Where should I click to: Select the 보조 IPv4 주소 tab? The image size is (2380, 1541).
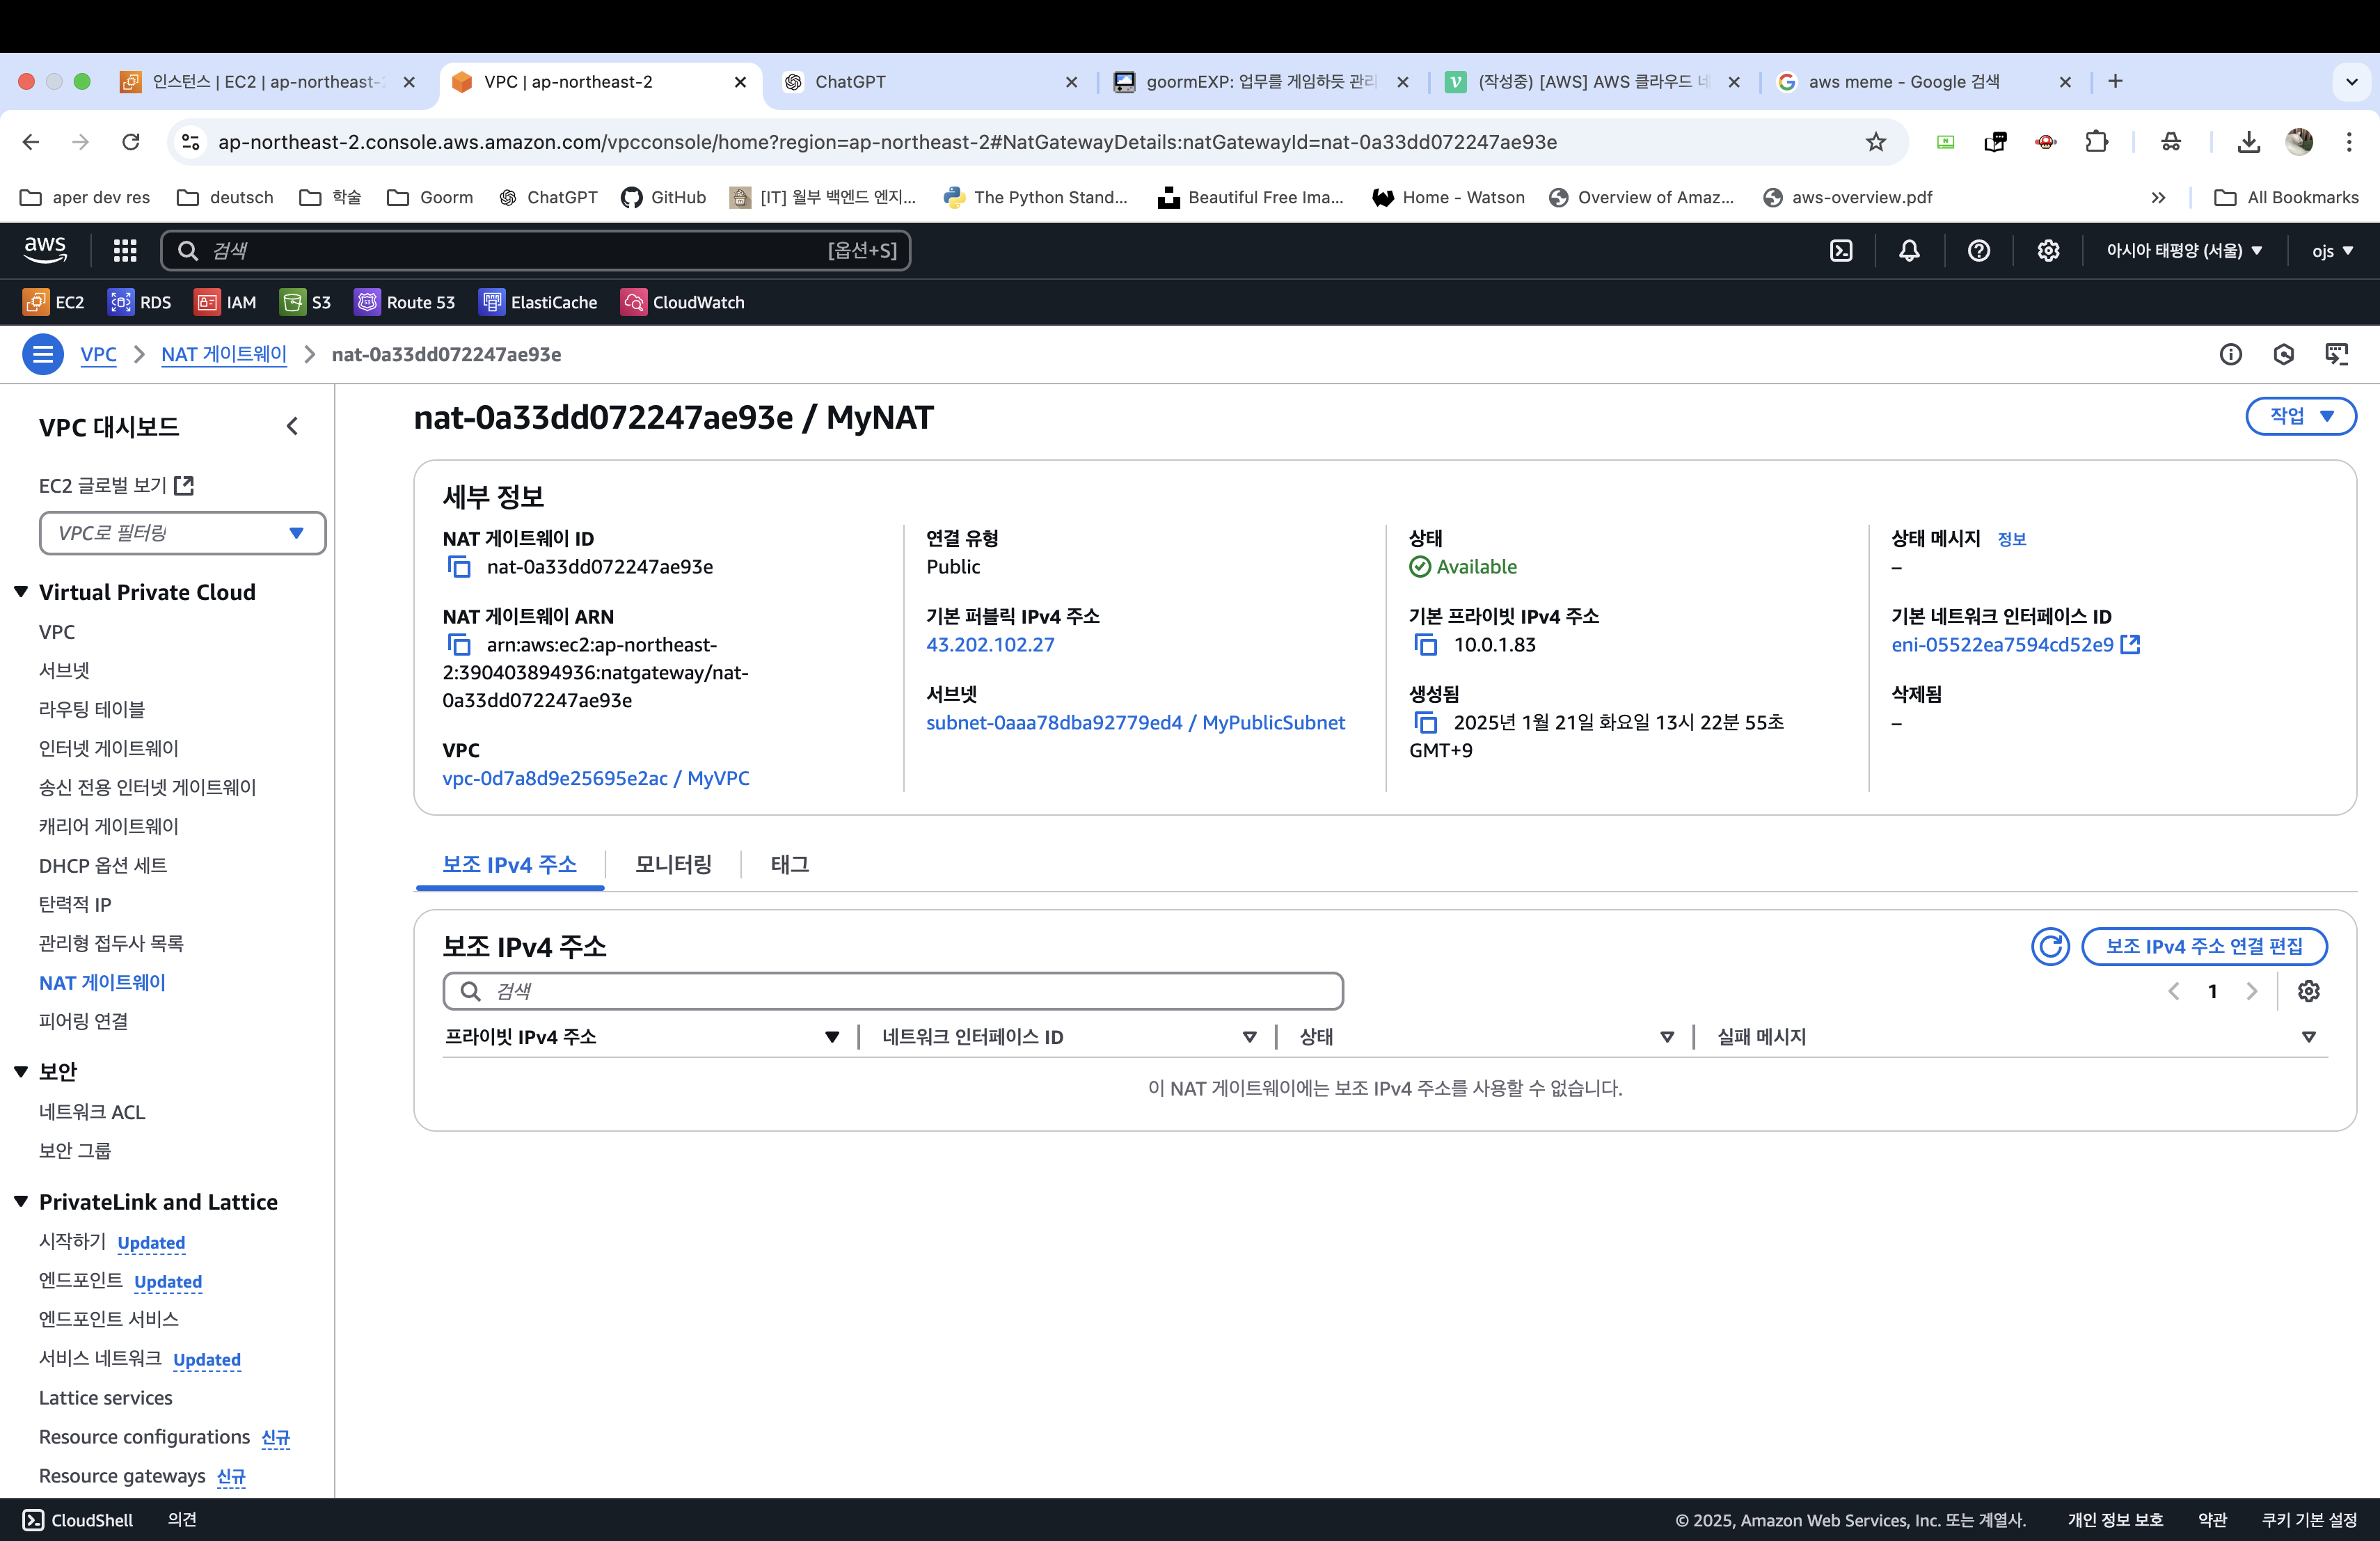[510, 864]
